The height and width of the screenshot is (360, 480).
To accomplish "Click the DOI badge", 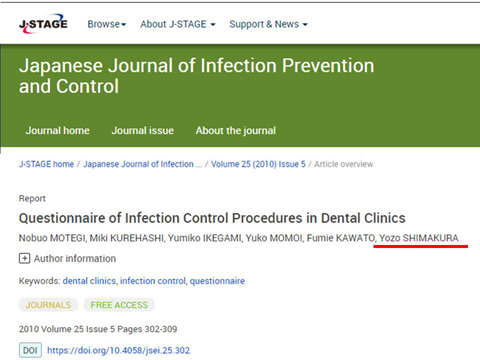I will tap(30, 350).
